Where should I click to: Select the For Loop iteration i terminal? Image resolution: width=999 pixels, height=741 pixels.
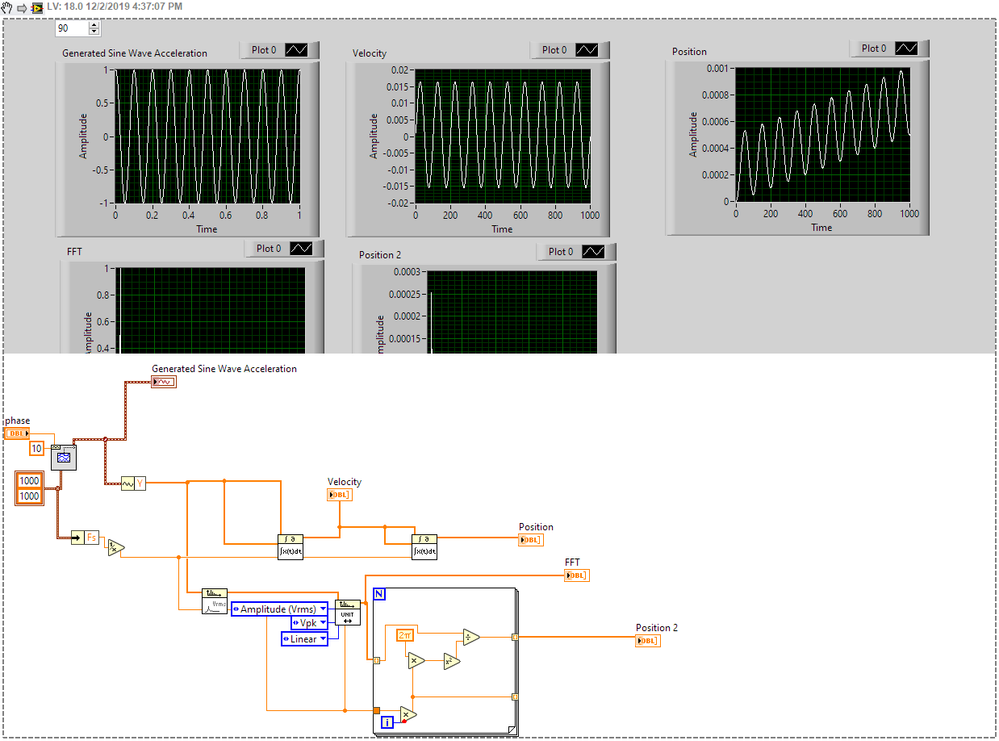click(387, 722)
